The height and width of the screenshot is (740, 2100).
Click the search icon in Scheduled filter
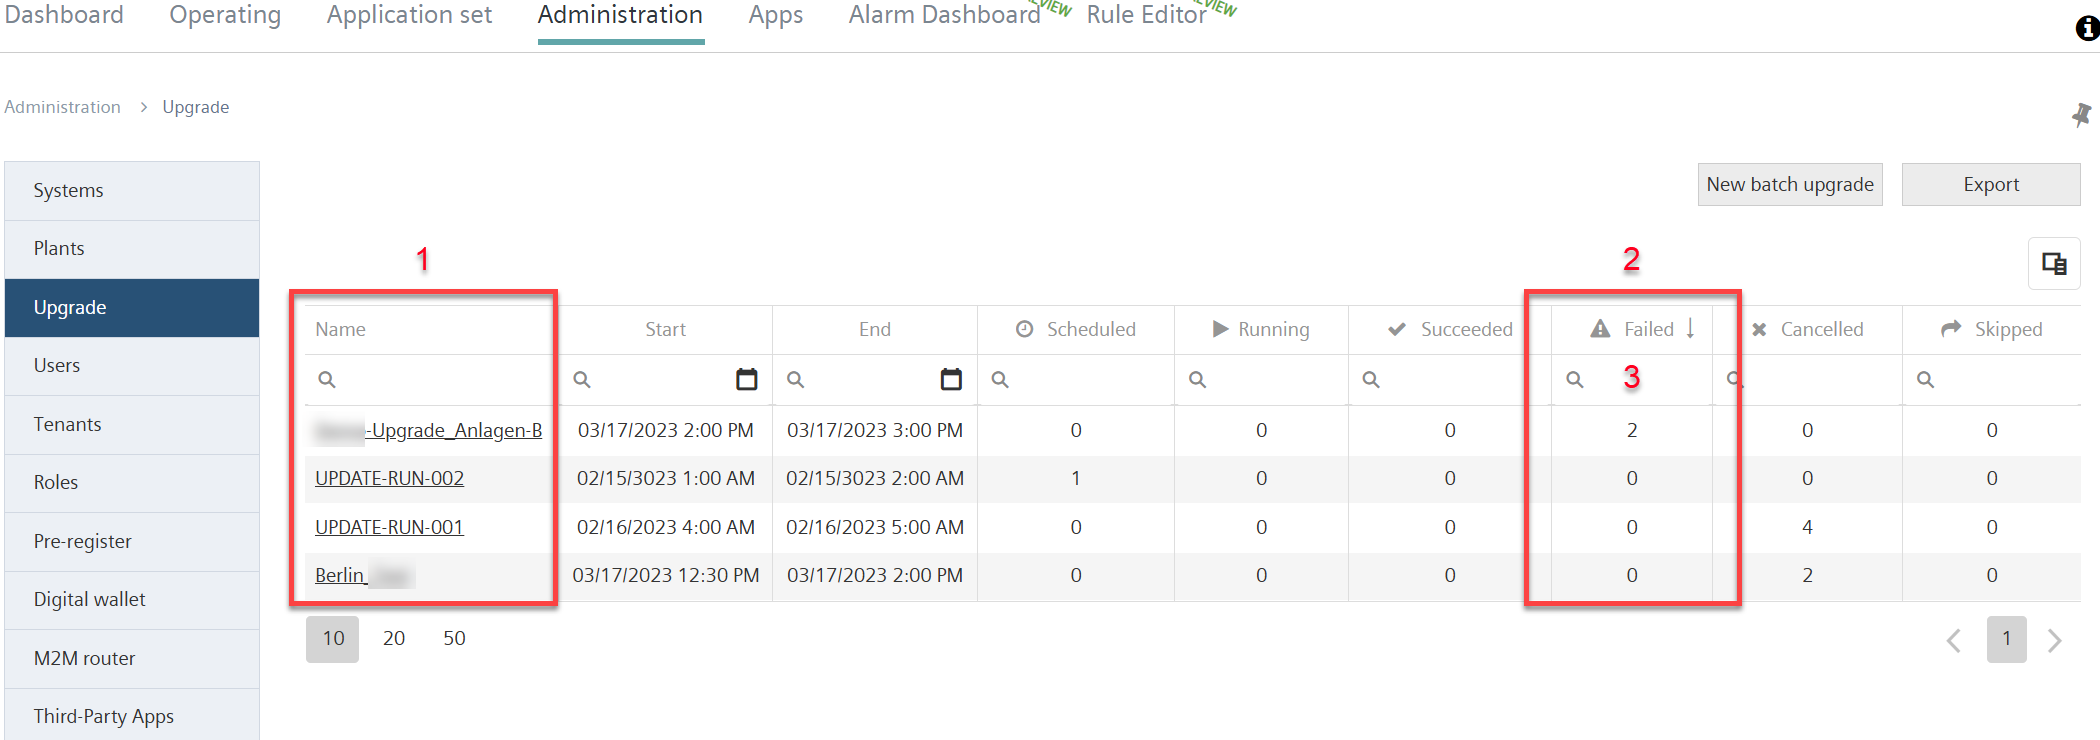(1000, 380)
